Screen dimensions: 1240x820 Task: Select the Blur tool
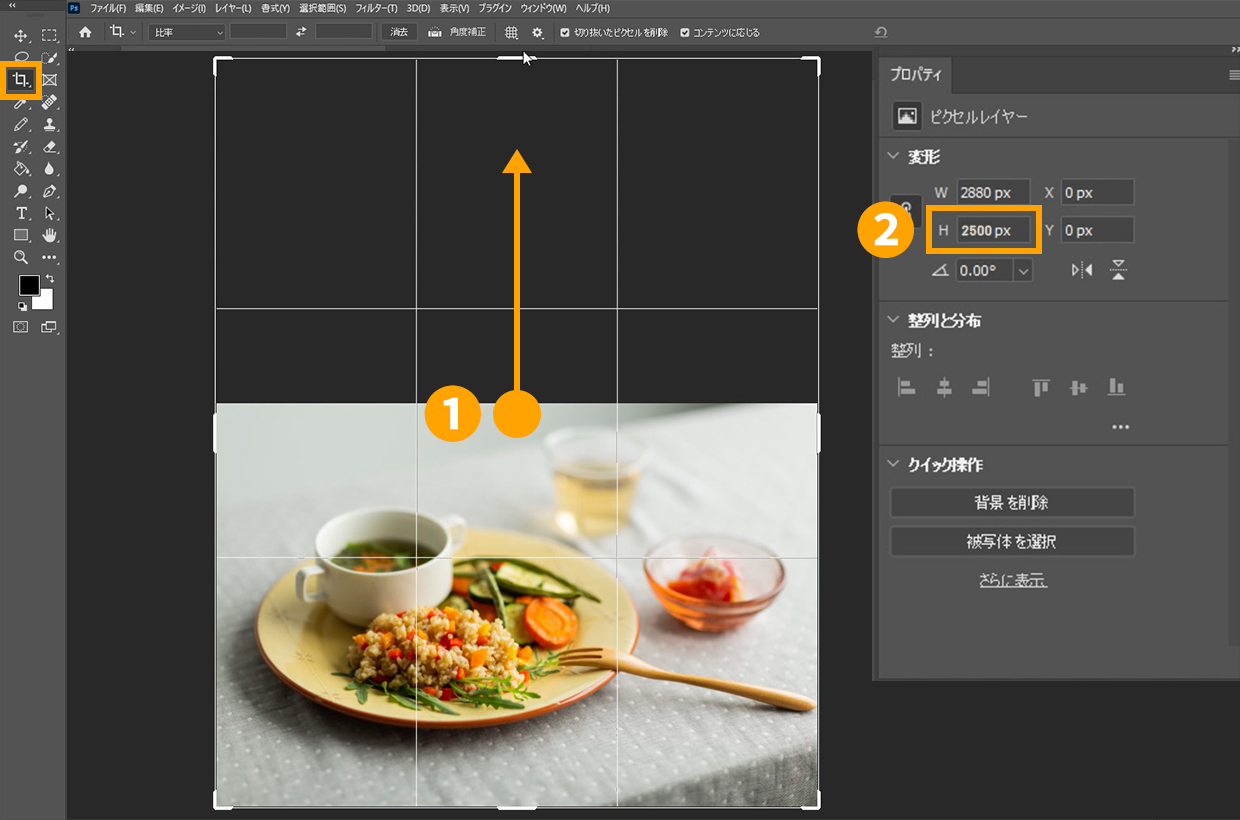click(49, 169)
